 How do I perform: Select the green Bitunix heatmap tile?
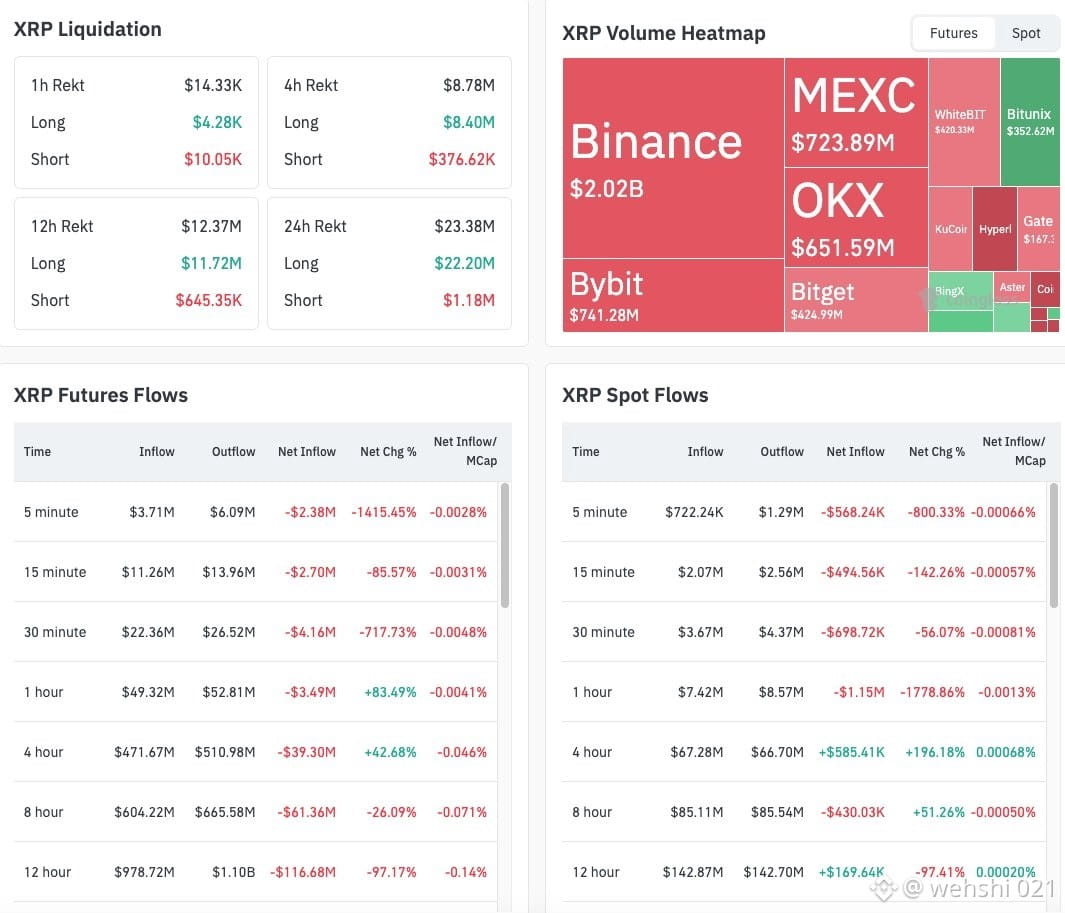[x=1030, y=122]
